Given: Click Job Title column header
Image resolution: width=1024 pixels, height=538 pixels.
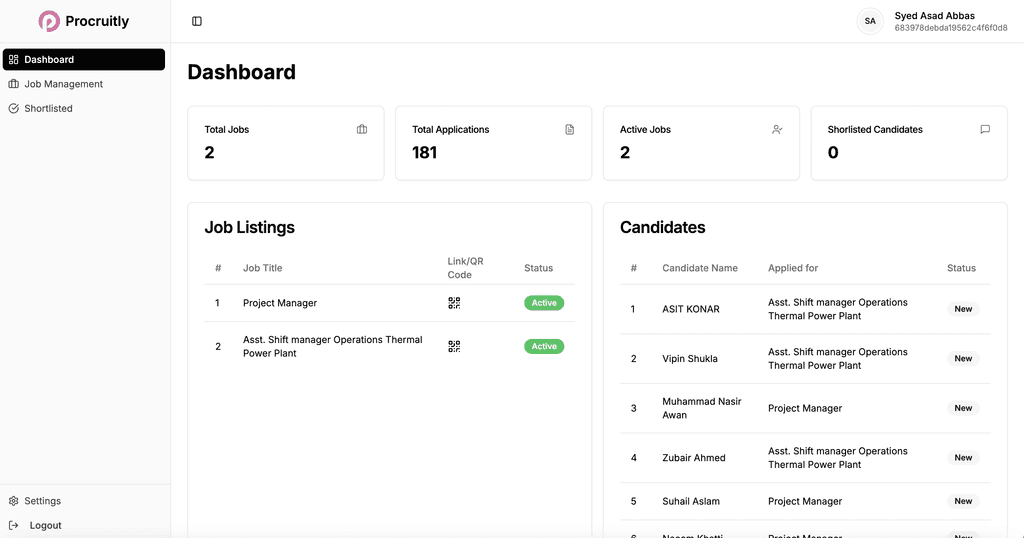Looking at the screenshot, I should point(263,268).
